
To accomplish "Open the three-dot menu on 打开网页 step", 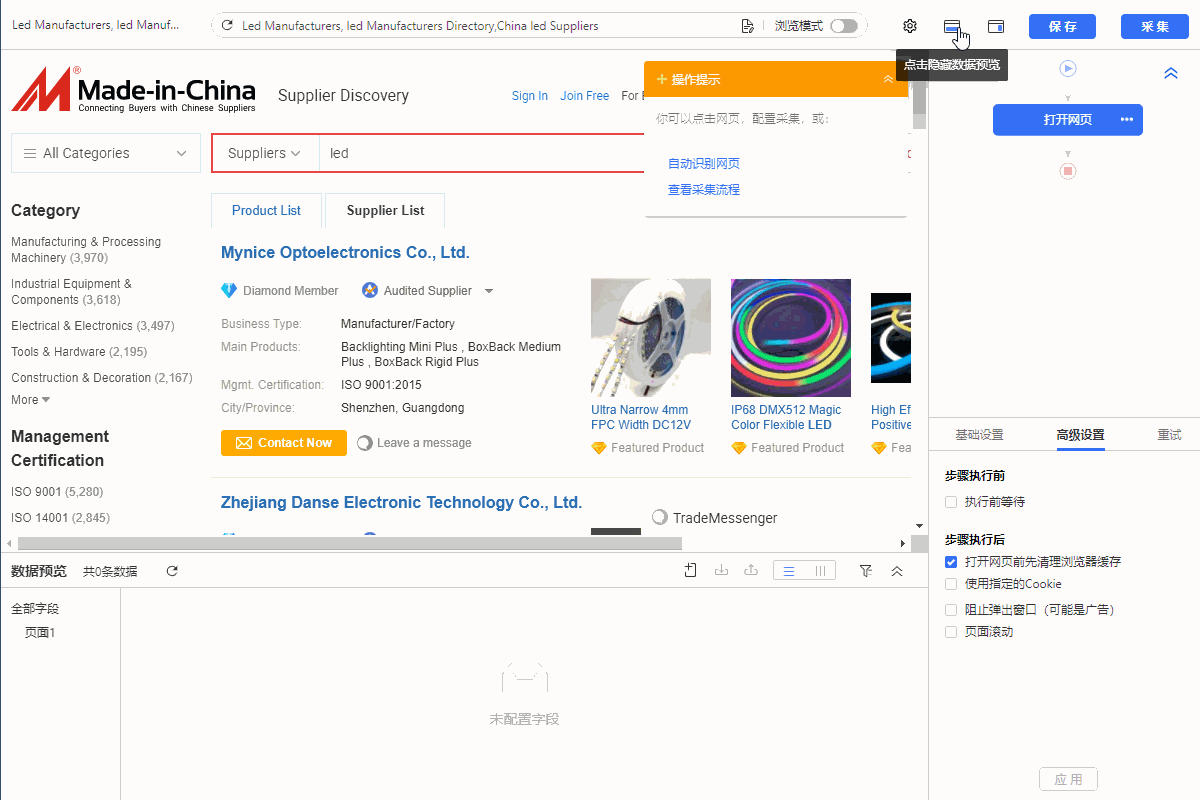I will tap(1127, 120).
